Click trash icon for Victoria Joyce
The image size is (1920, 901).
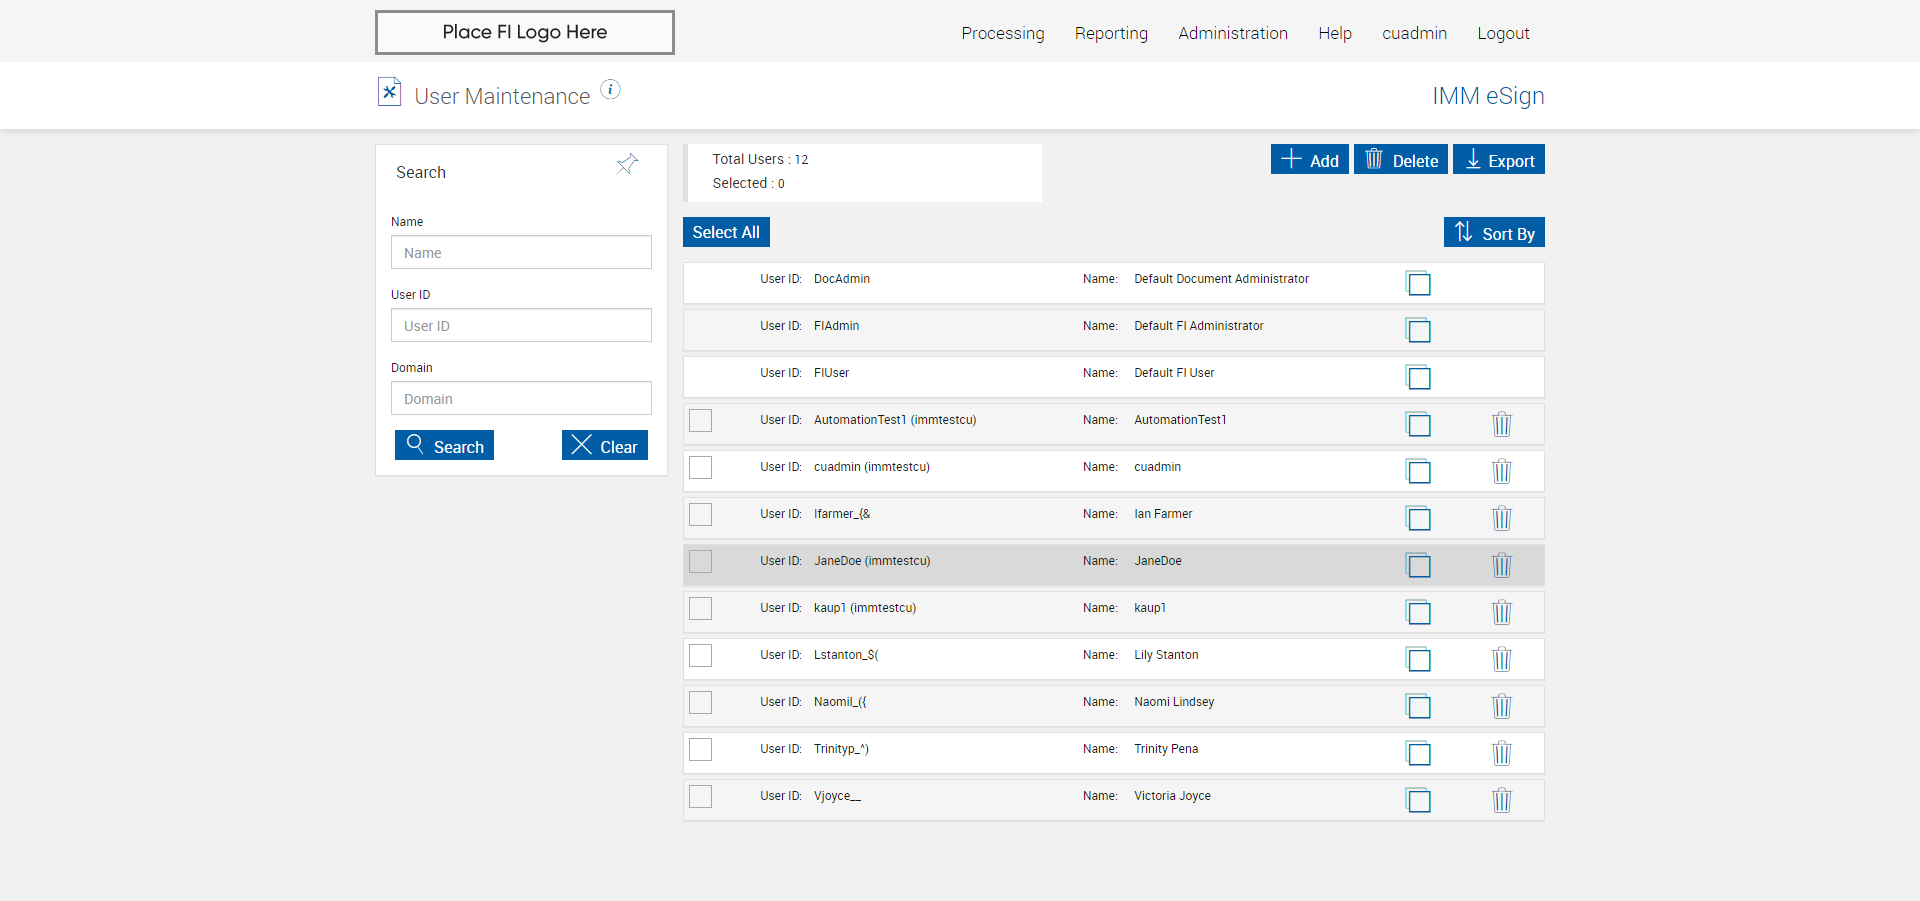click(x=1501, y=800)
